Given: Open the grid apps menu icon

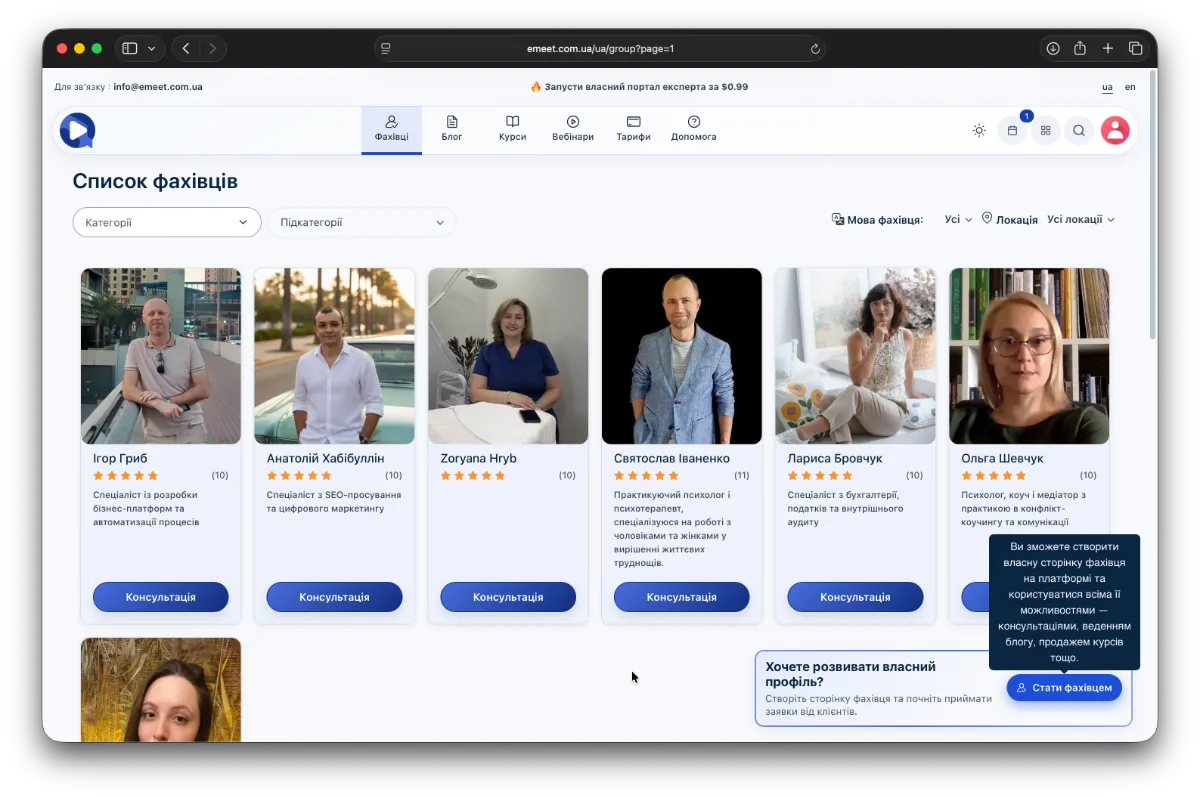Looking at the screenshot, I should pyautogui.click(x=1046, y=130).
